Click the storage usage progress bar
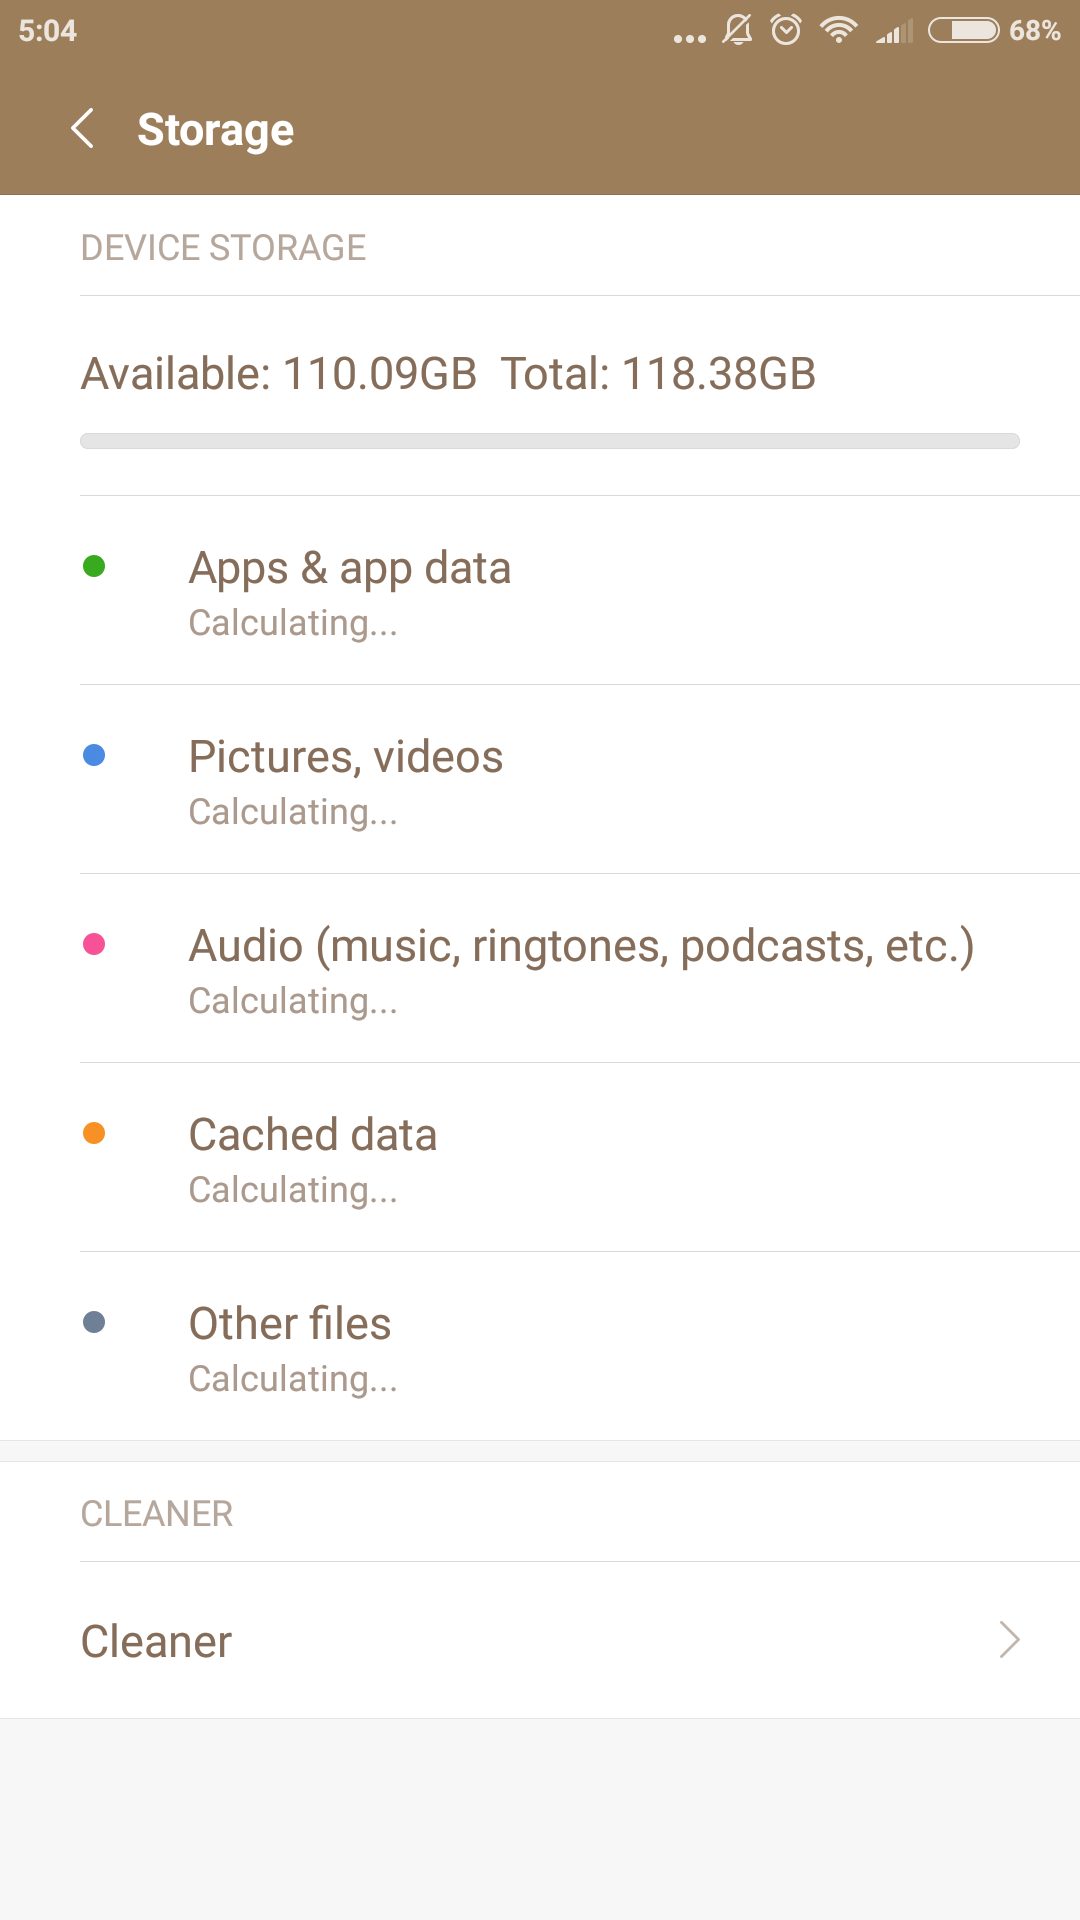Image resolution: width=1080 pixels, height=1920 pixels. pyautogui.click(x=549, y=441)
